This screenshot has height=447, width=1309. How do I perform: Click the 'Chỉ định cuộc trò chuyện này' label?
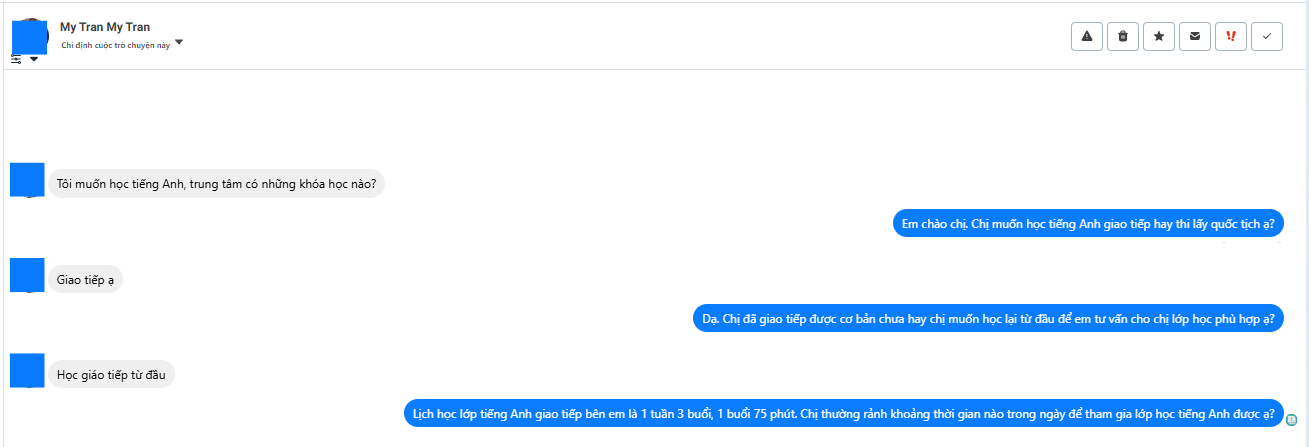tap(115, 45)
